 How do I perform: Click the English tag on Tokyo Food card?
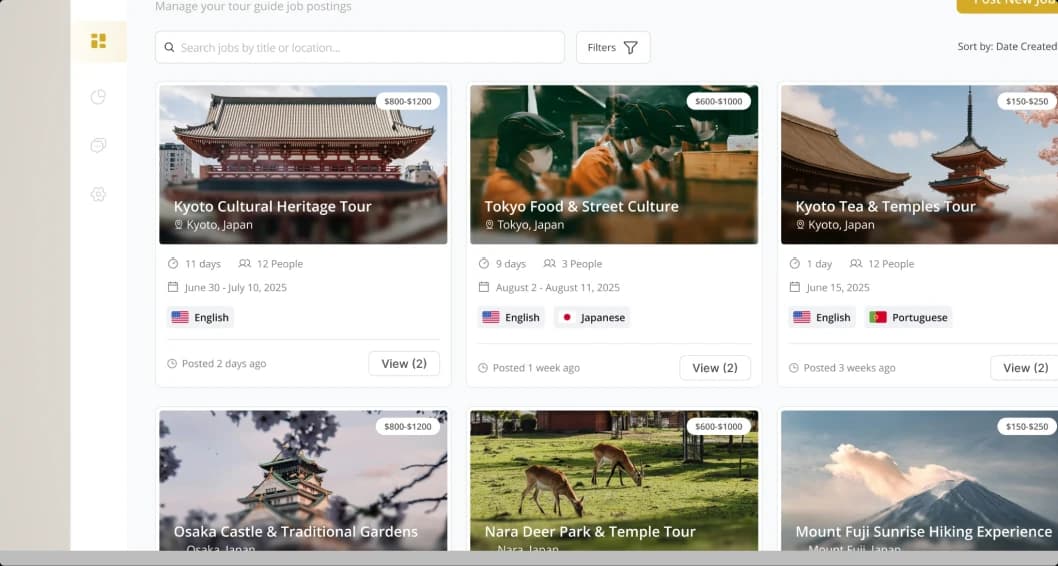(x=511, y=317)
